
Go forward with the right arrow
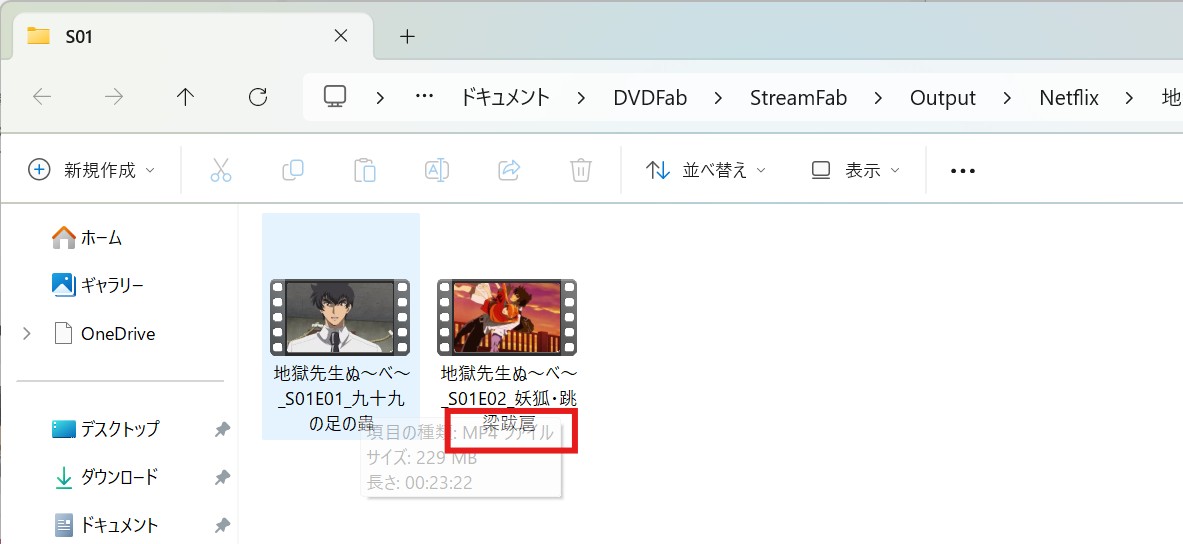pyautogui.click(x=114, y=97)
